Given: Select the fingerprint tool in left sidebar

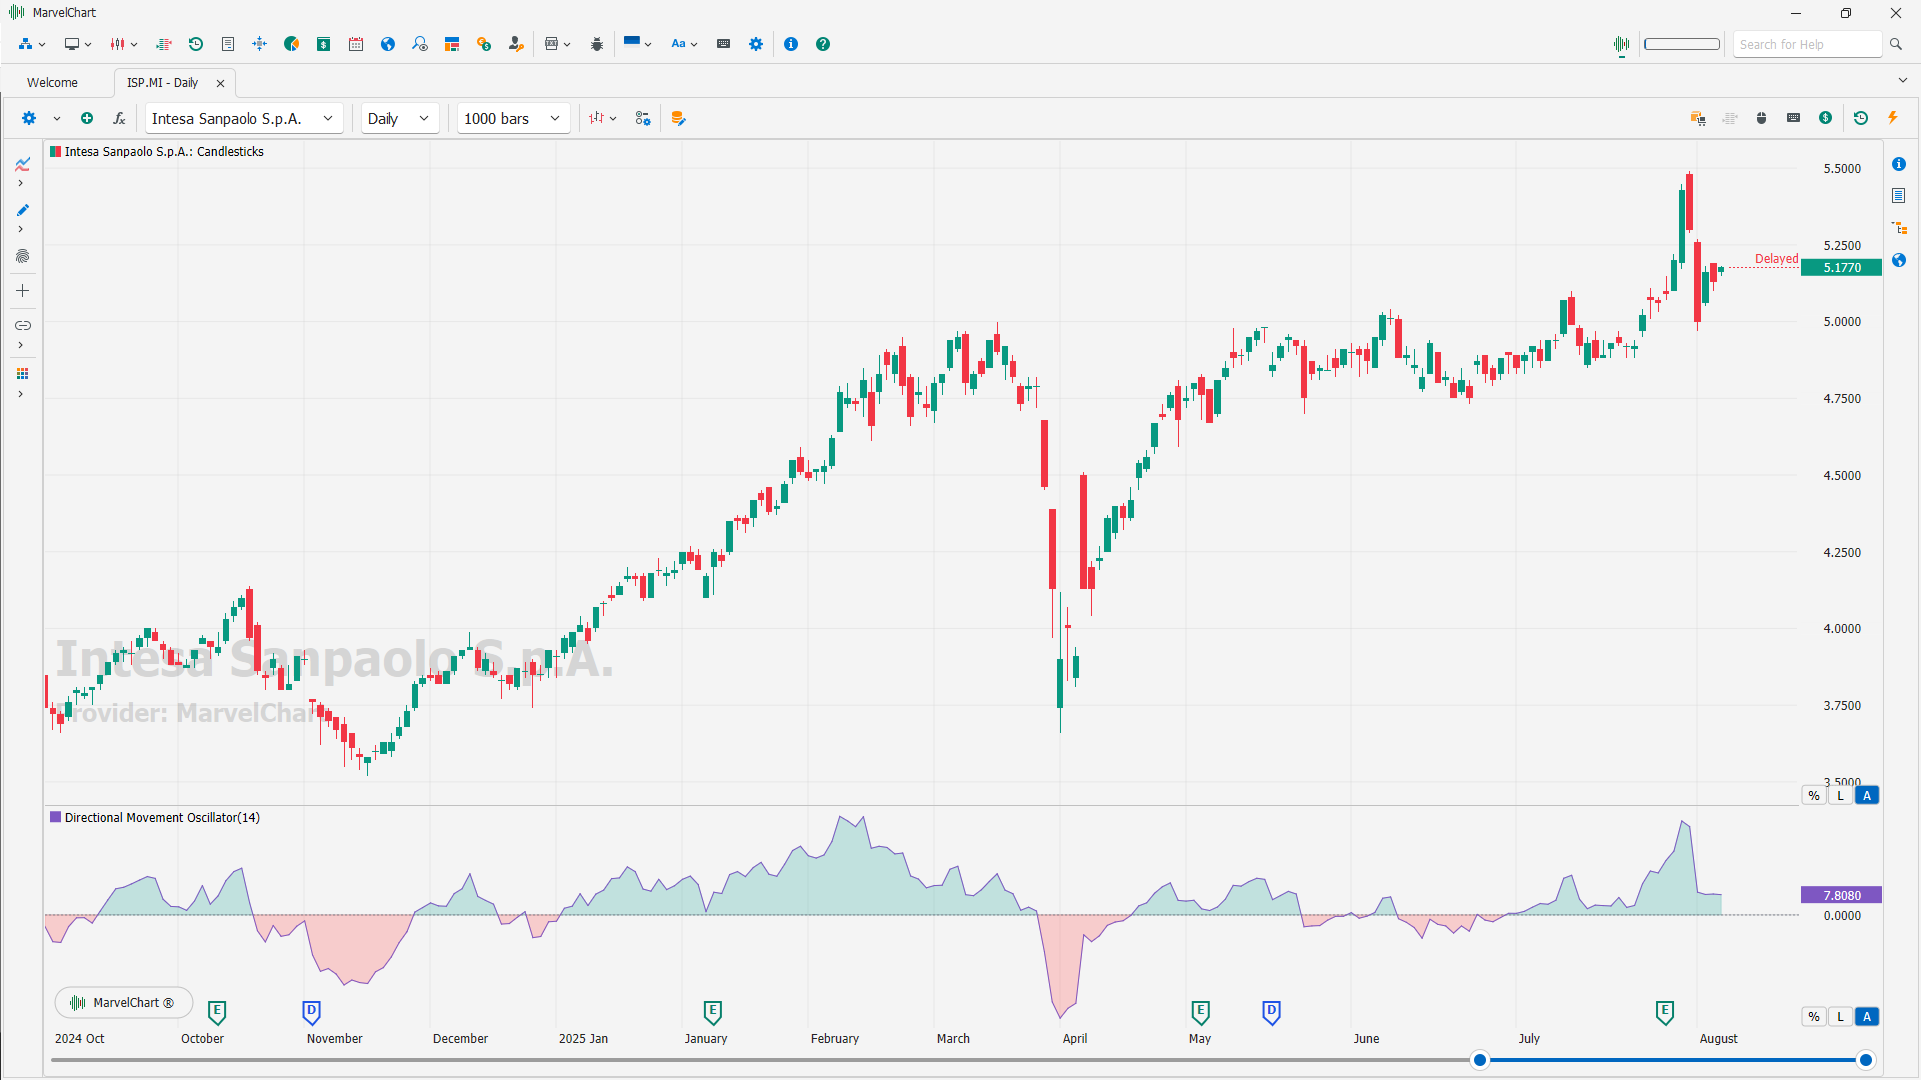Looking at the screenshot, I should [22, 256].
